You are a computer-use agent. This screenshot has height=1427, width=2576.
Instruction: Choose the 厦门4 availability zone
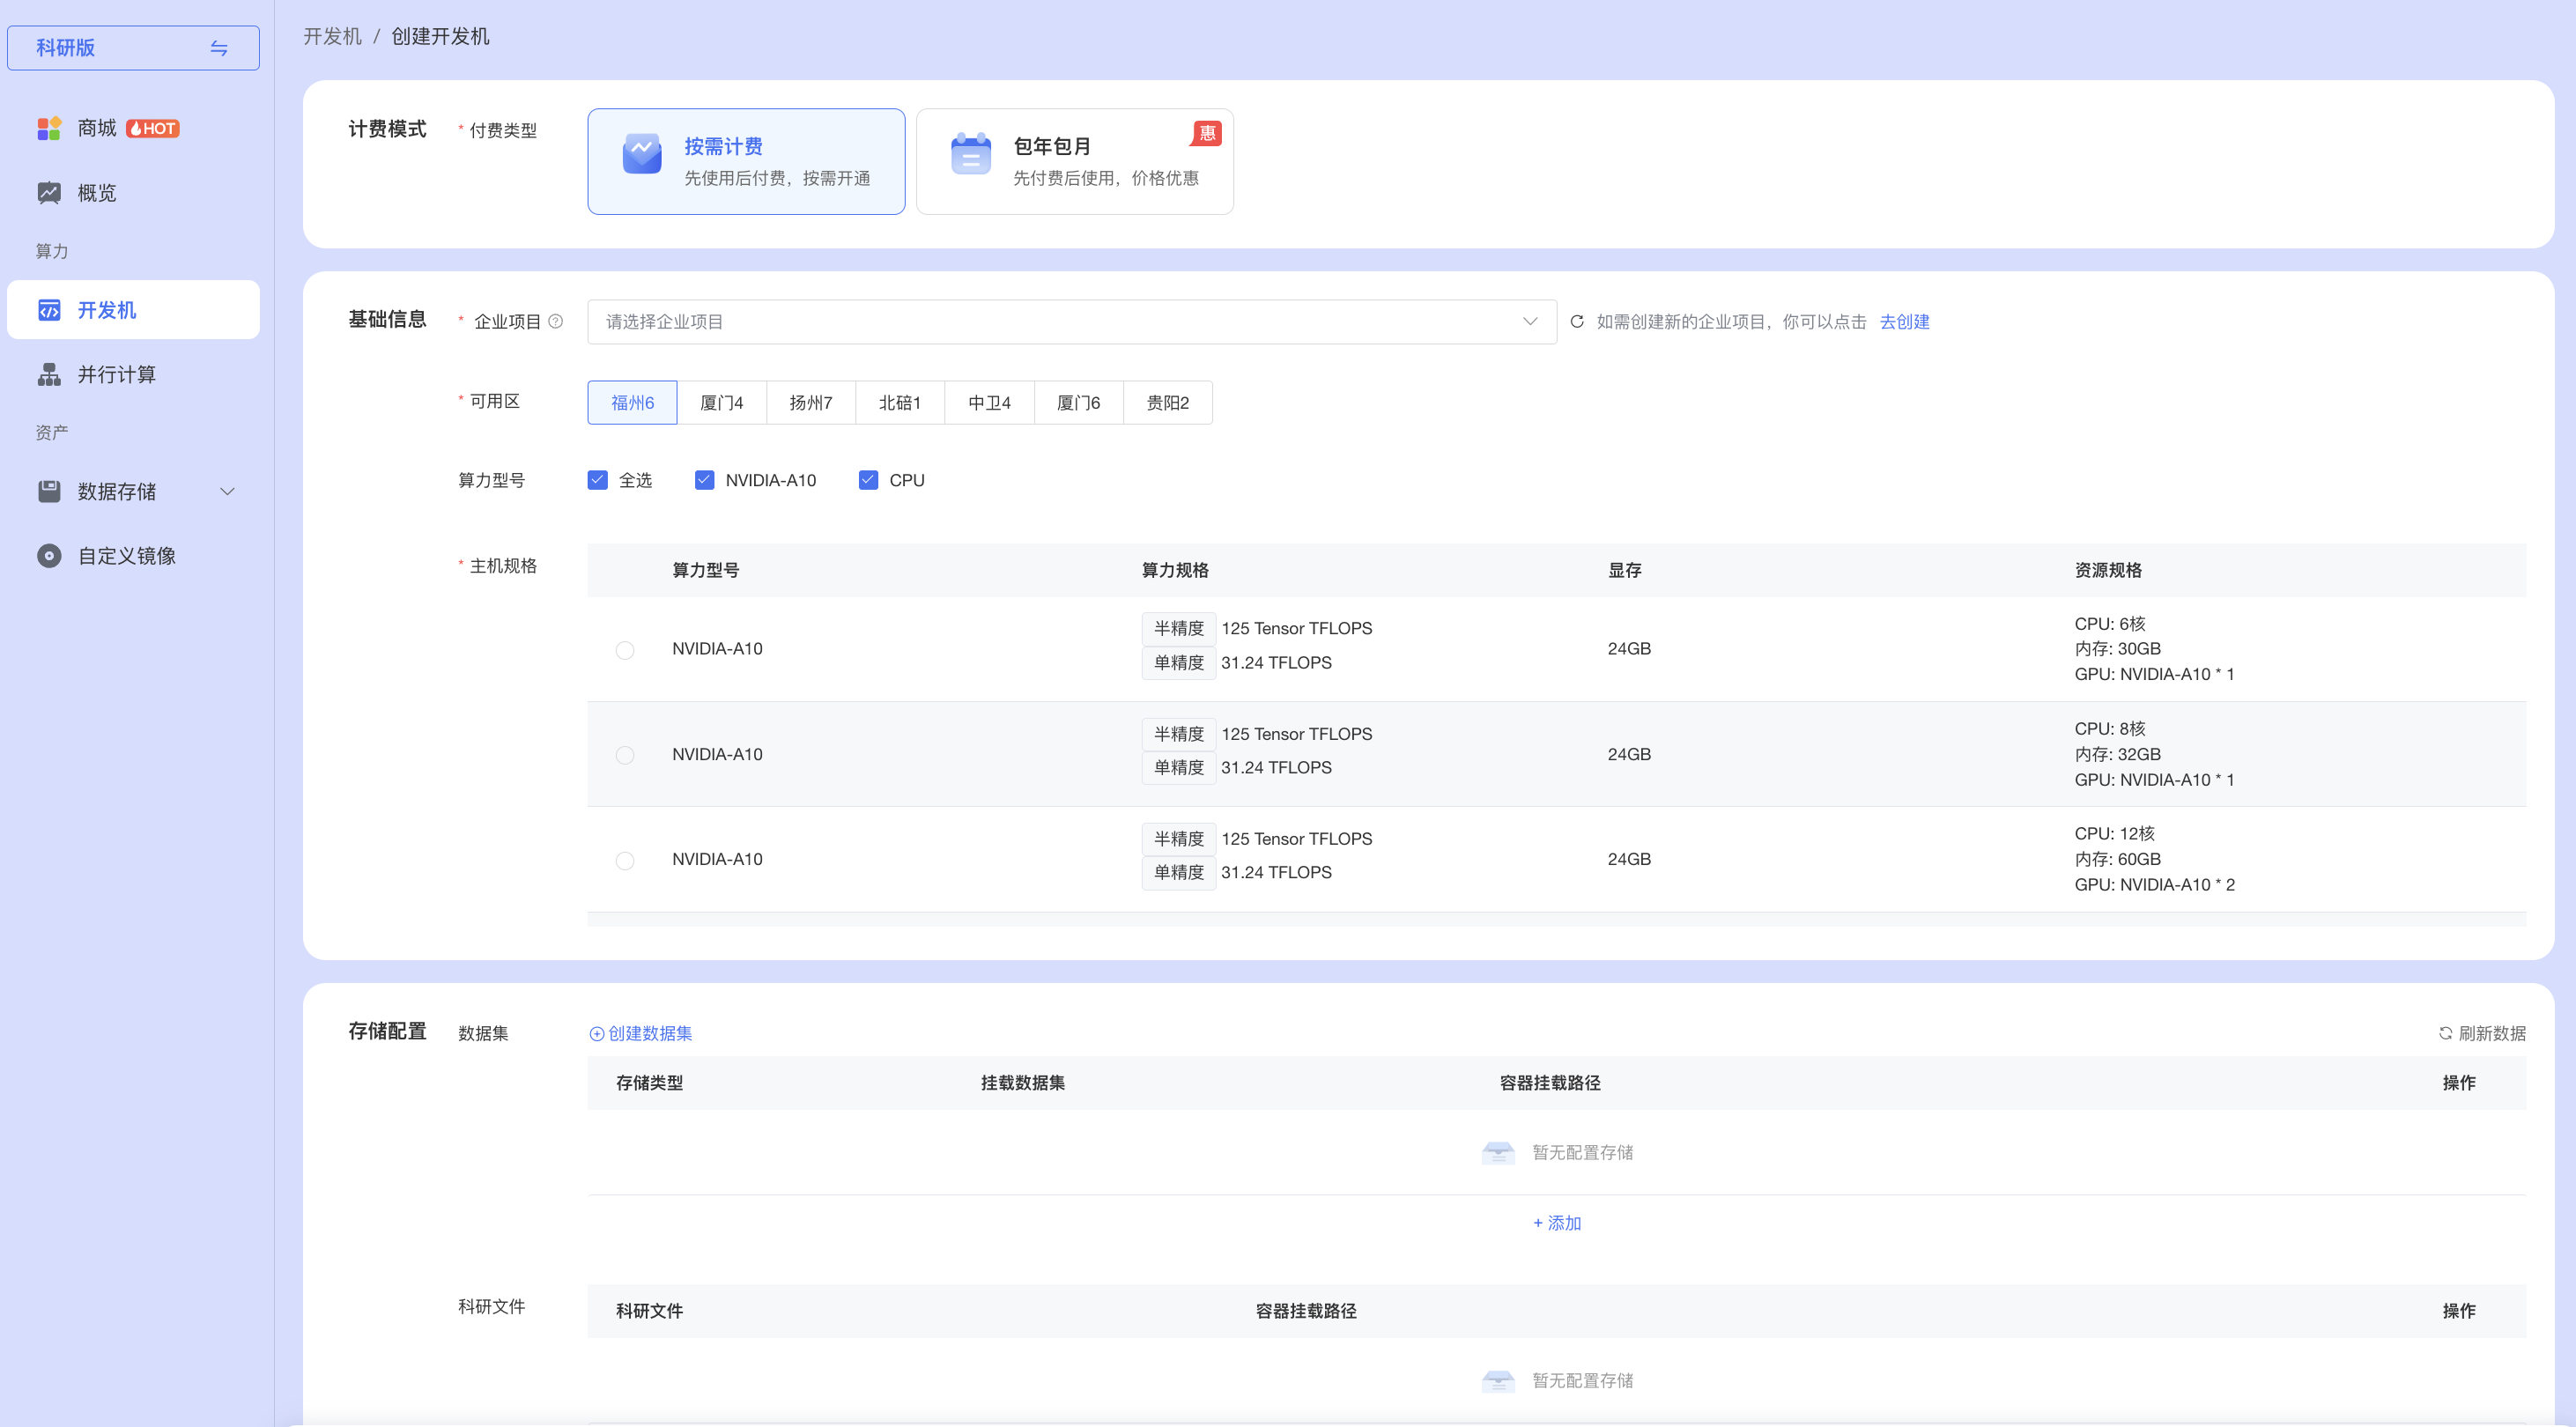click(x=721, y=402)
